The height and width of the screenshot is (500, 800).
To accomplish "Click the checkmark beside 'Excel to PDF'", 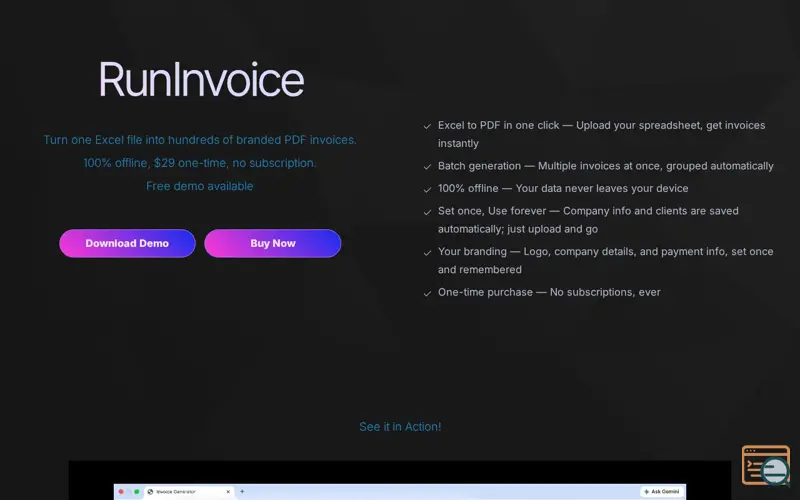I will pos(427,126).
